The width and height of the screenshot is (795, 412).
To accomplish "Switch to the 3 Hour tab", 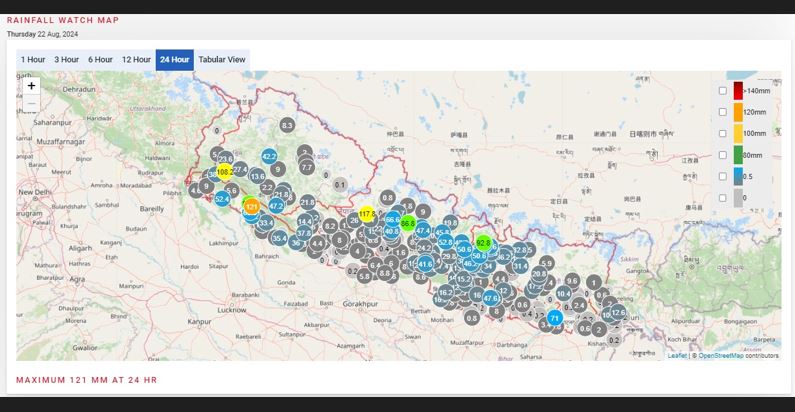I will coord(66,60).
